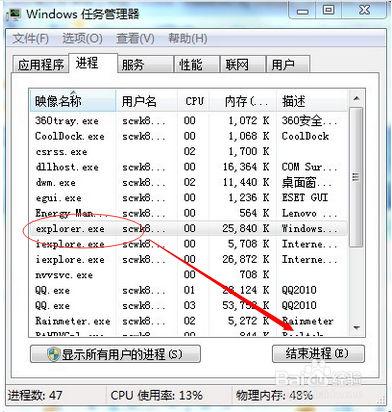
Task: Select the Rainmeter.exe process
Action: coord(189,321)
